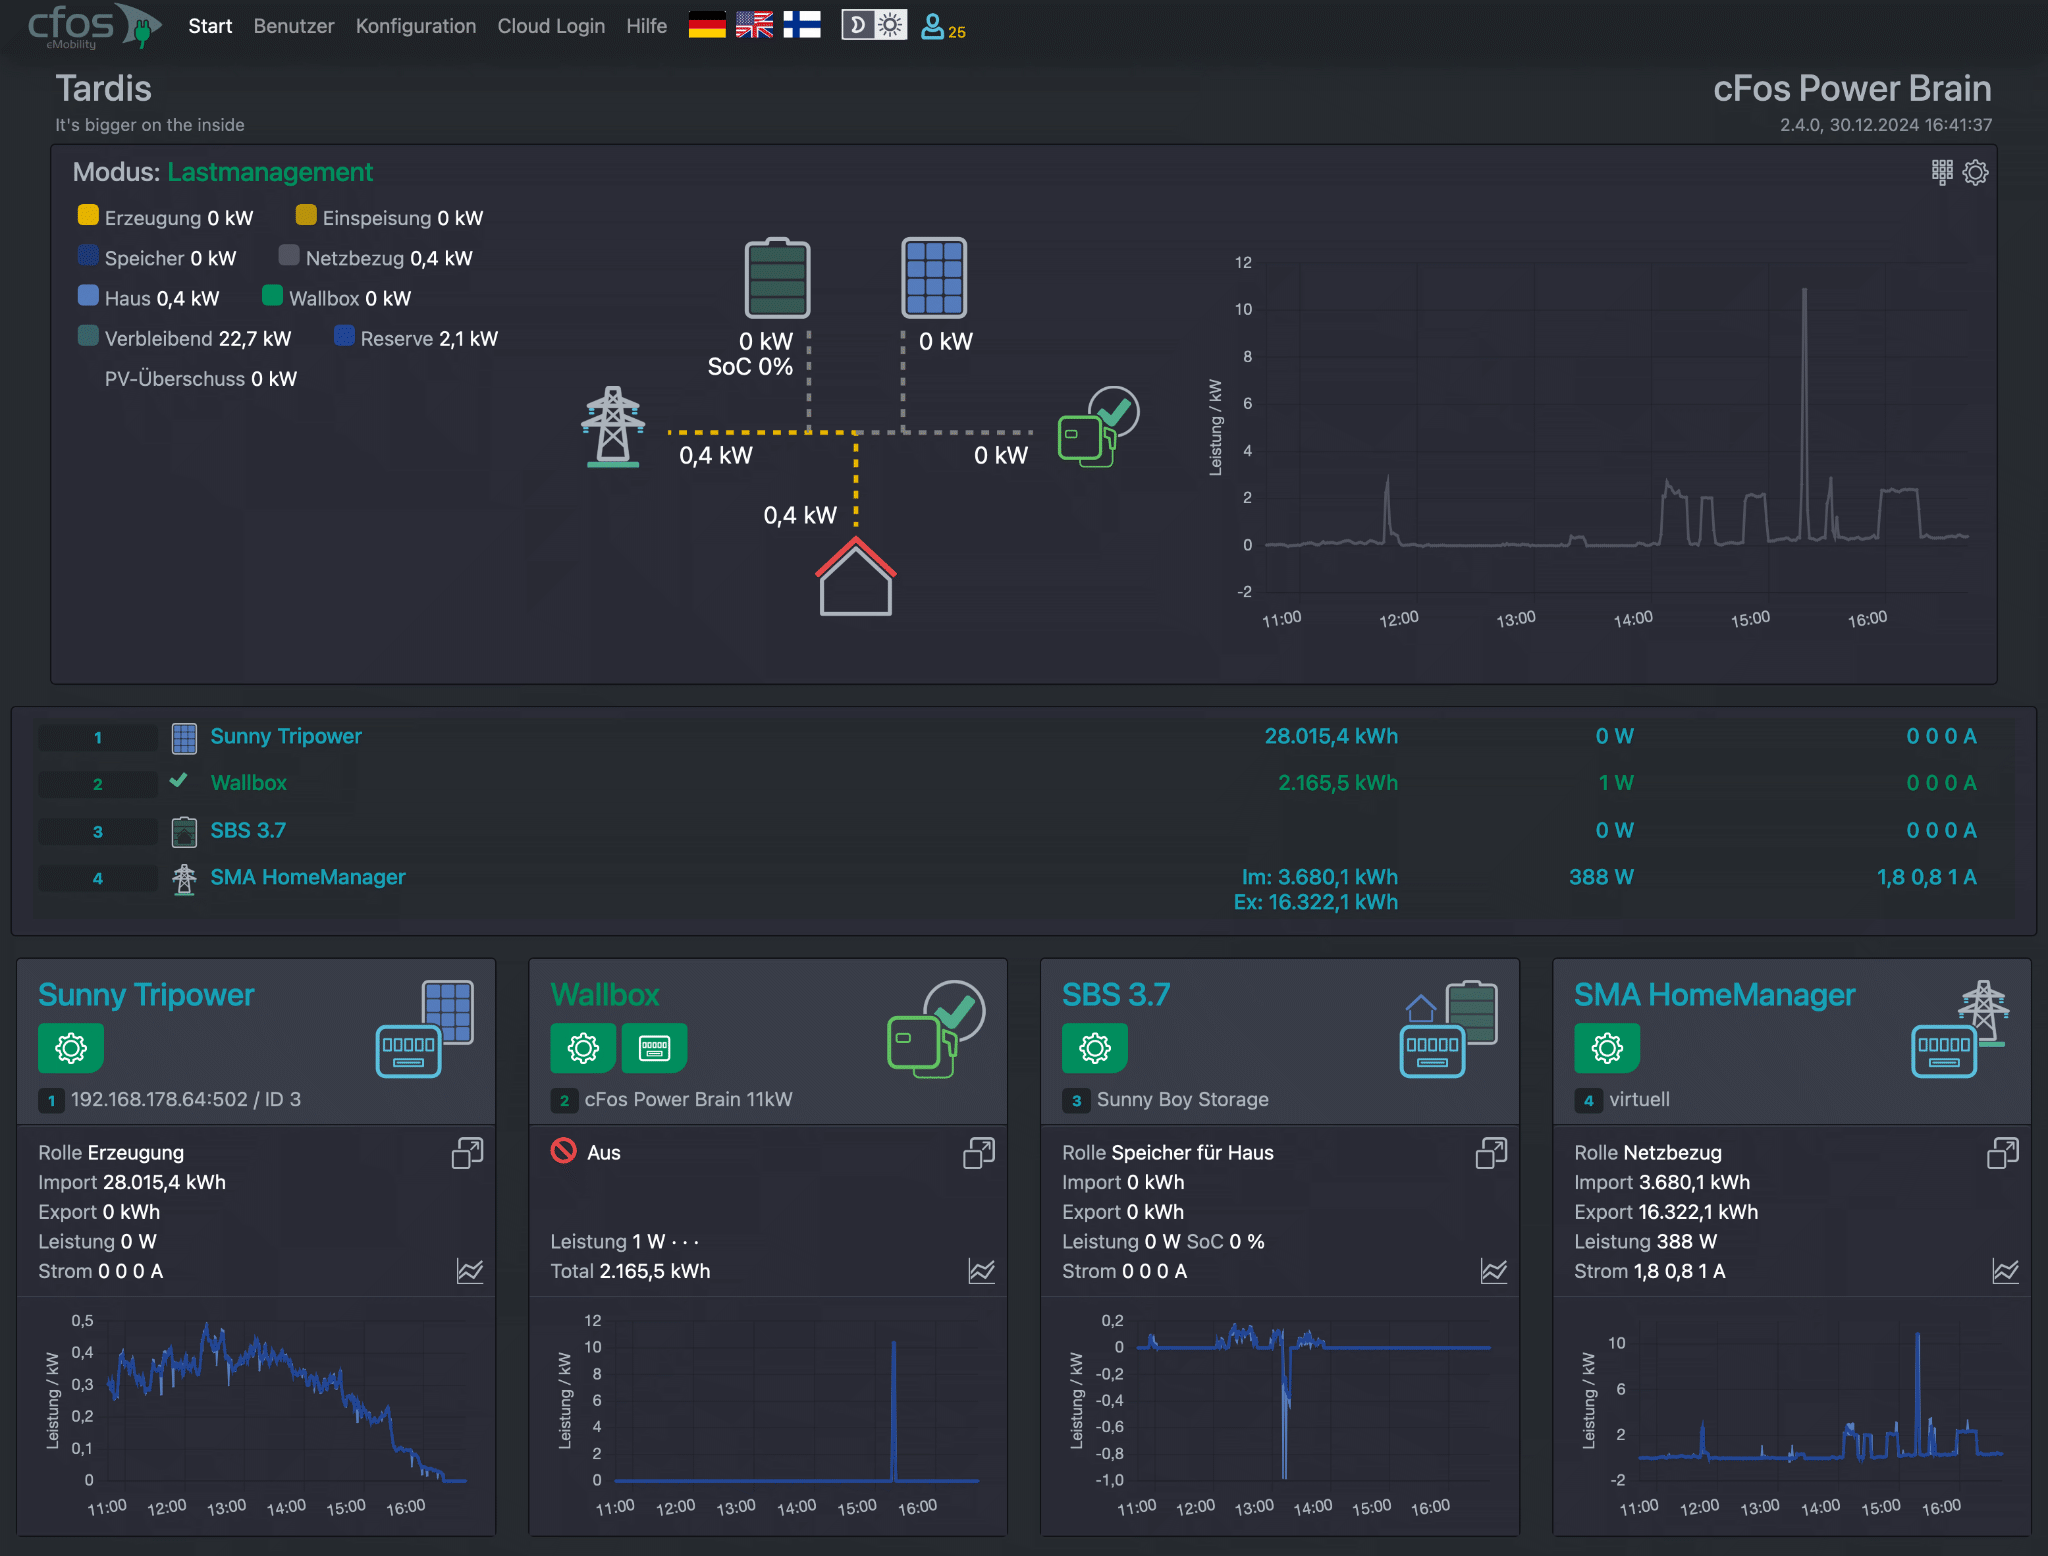Image resolution: width=2048 pixels, height=1556 pixels.
Task: Open the gear settings icon in Modus panel
Action: tap(1974, 172)
